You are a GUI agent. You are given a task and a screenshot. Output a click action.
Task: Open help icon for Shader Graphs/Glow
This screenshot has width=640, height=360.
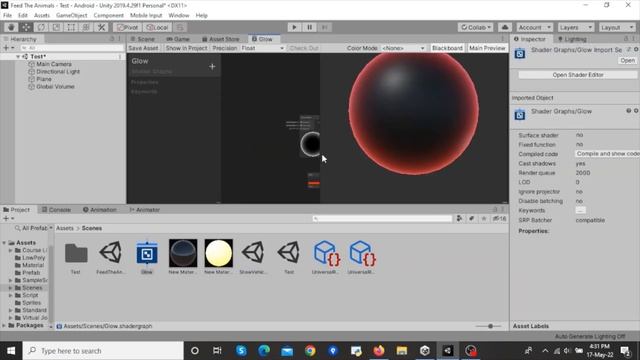pyautogui.click(x=629, y=111)
